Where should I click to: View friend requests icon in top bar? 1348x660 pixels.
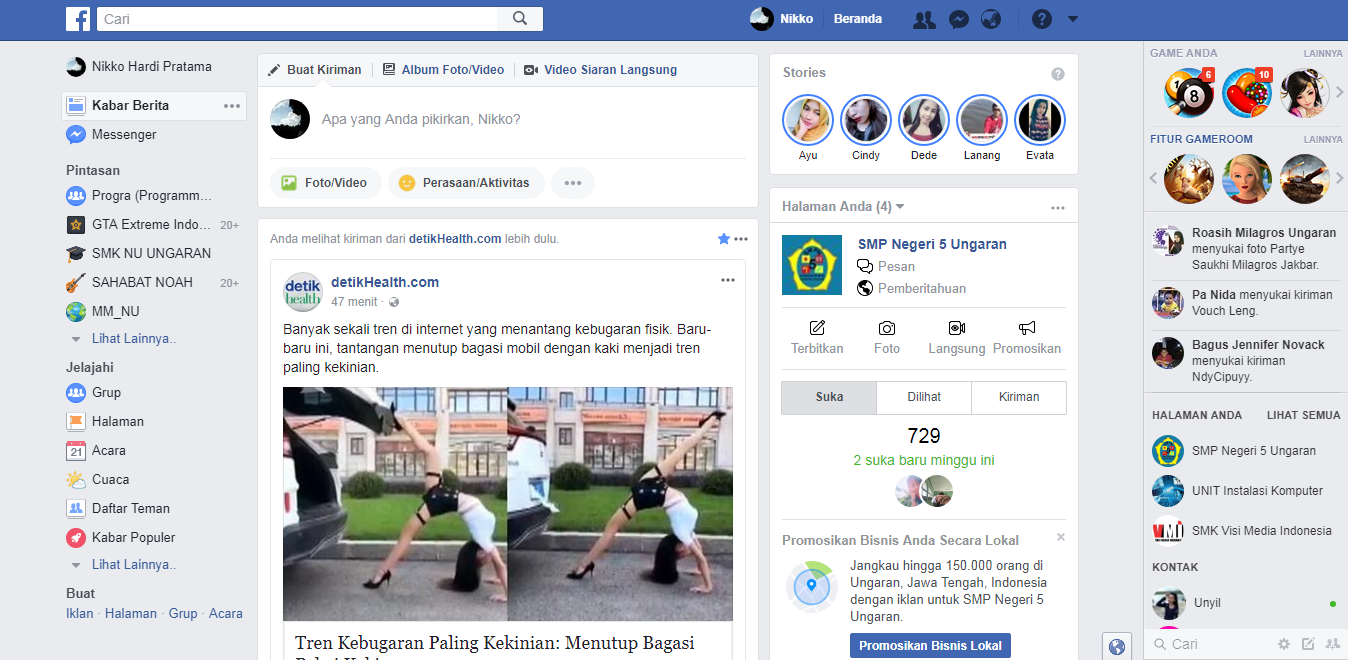[925, 19]
